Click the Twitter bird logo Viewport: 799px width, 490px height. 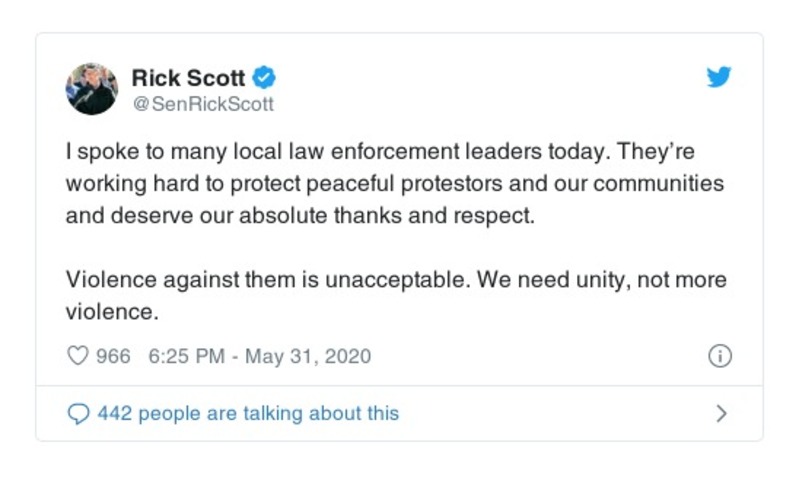(x=719, y=78)
